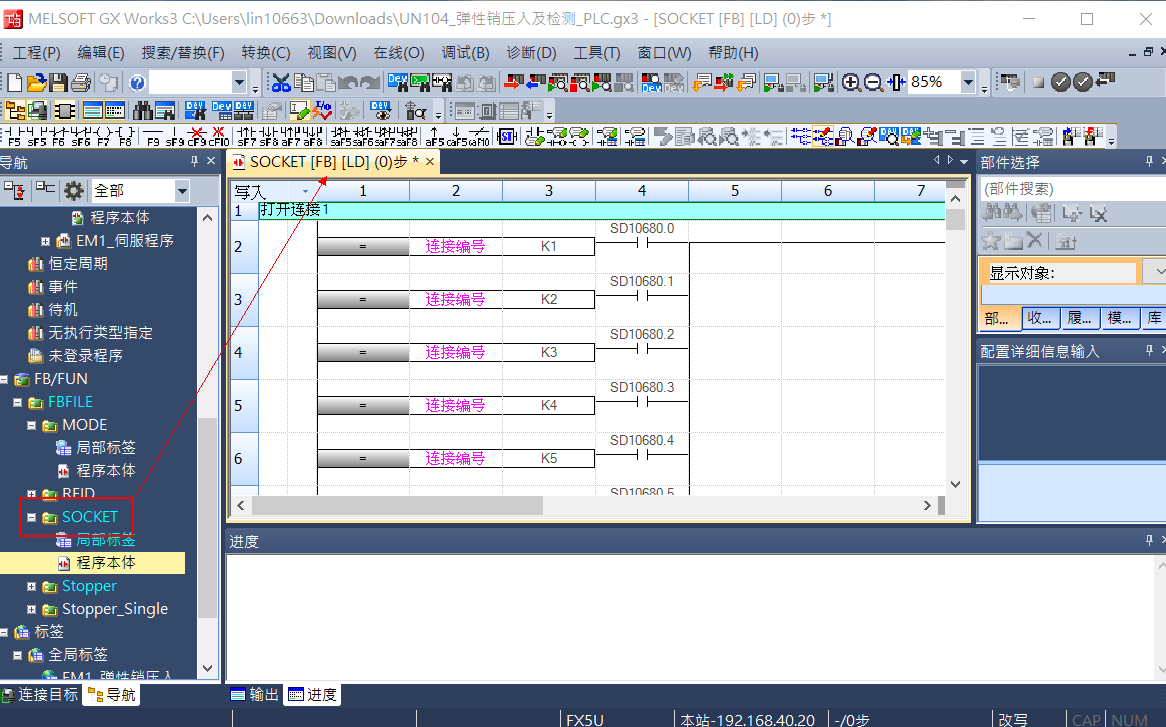Collapse the MODE folder in tree
This screenshot has width=1166, height=727.
32,425
